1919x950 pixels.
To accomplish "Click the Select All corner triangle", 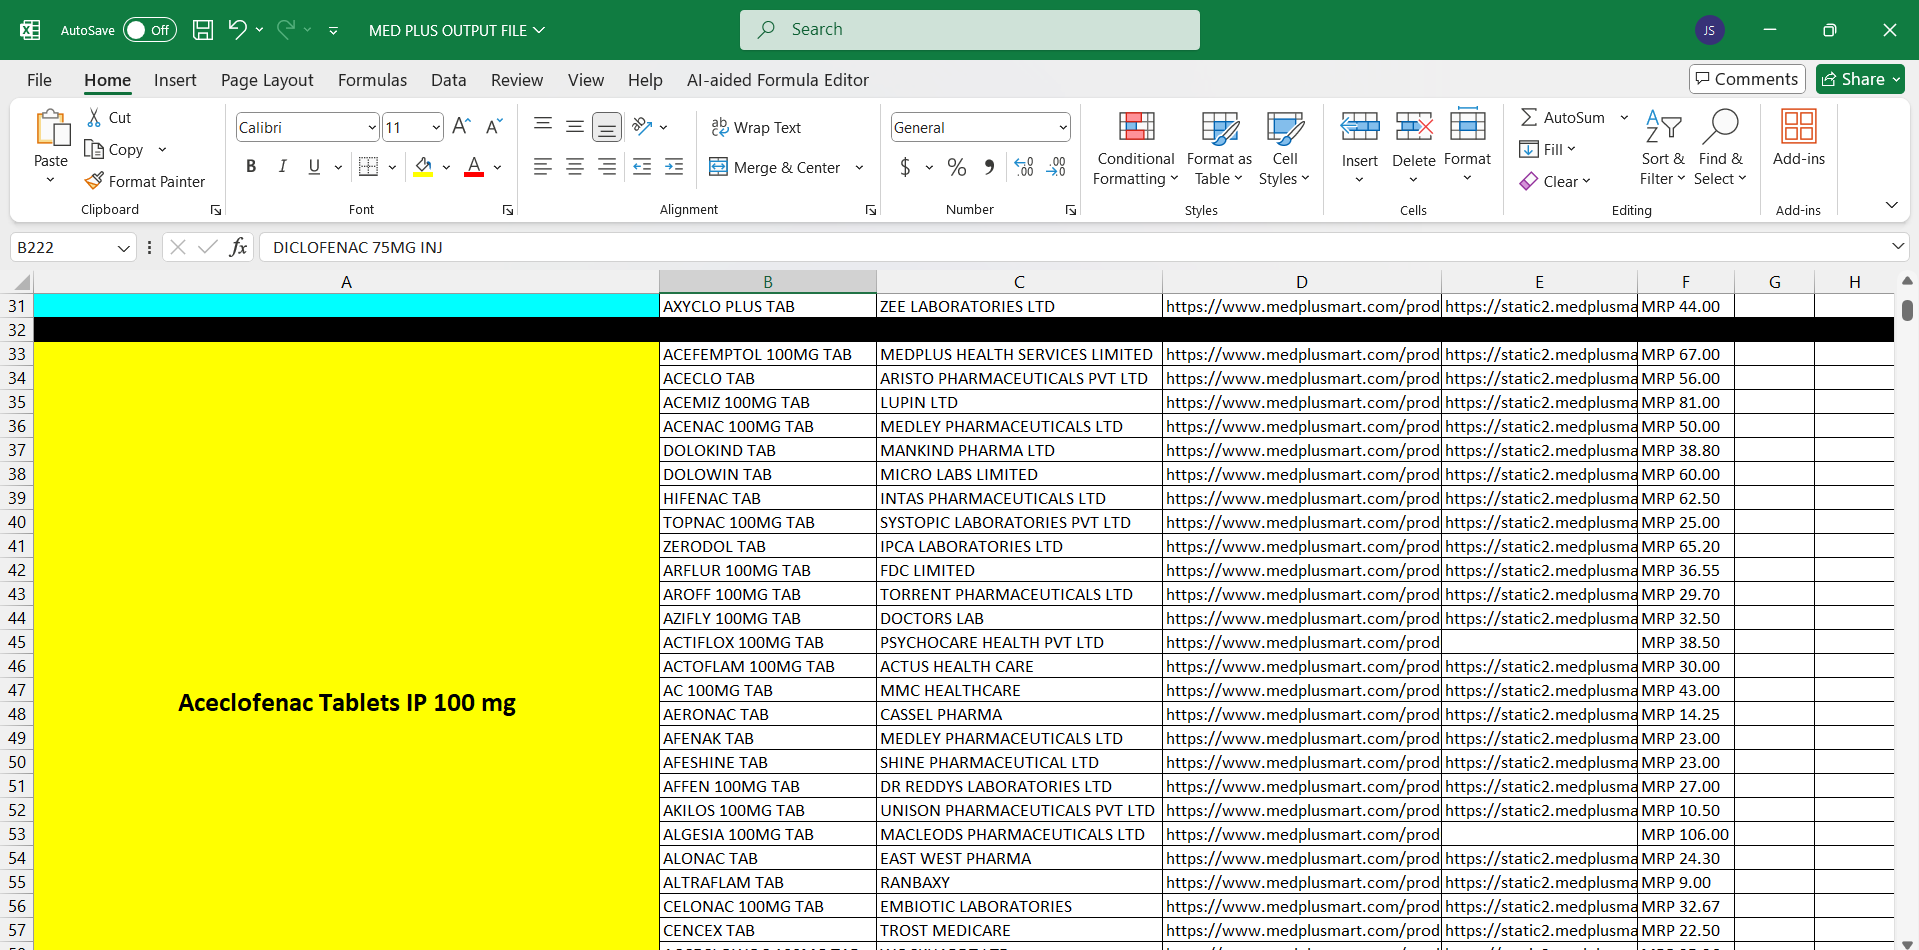I will 22,282.
